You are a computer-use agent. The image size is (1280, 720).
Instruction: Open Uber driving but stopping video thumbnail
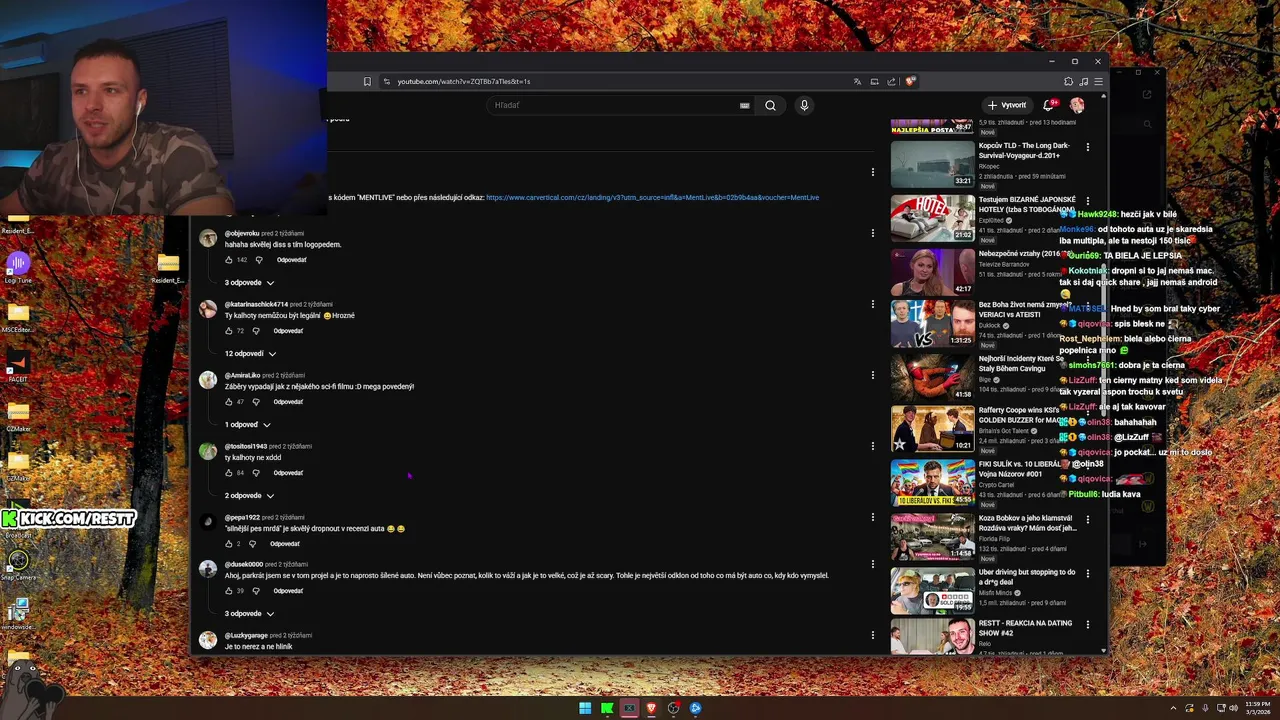tap(932, 590)
